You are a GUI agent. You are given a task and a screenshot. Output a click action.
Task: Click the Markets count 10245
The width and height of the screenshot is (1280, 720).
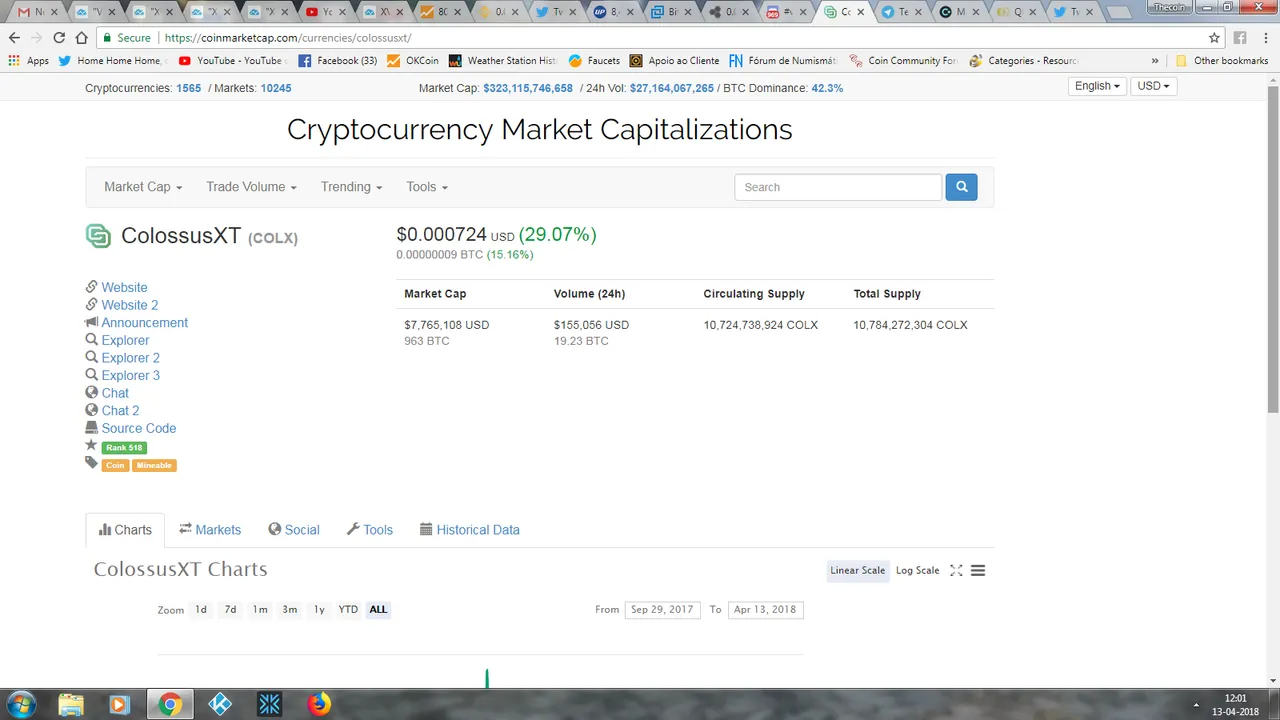276,88
